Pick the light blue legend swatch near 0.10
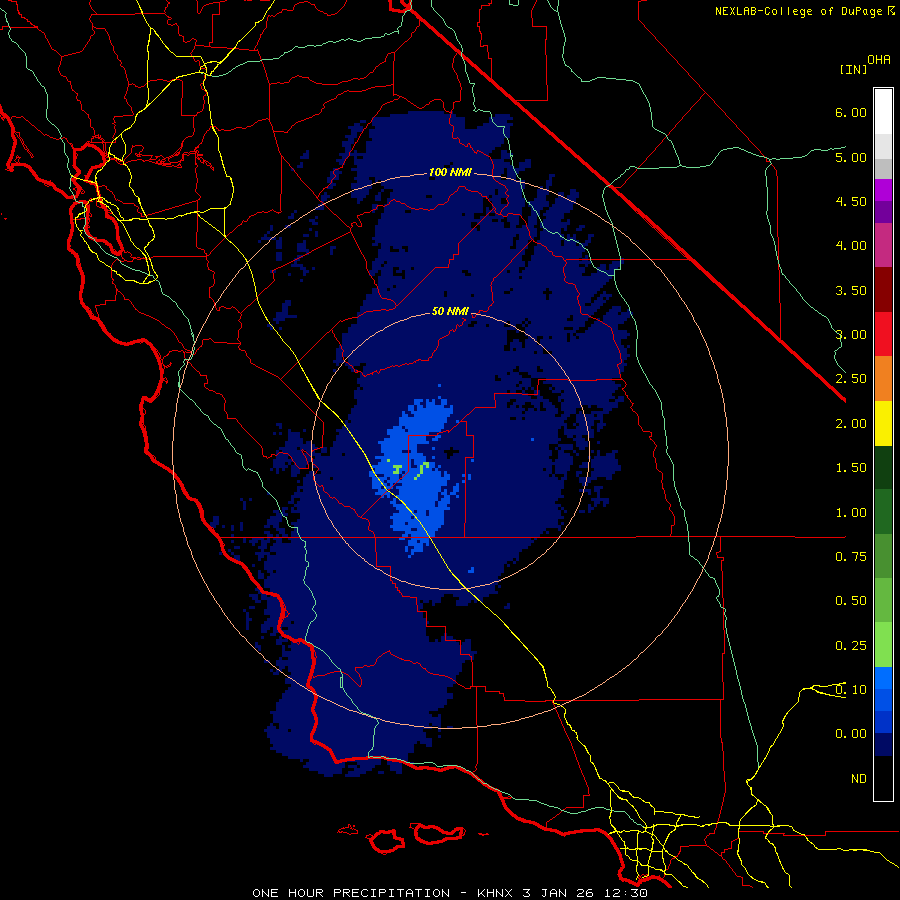The width and height of the screenshot is (900, 900). 883,678
